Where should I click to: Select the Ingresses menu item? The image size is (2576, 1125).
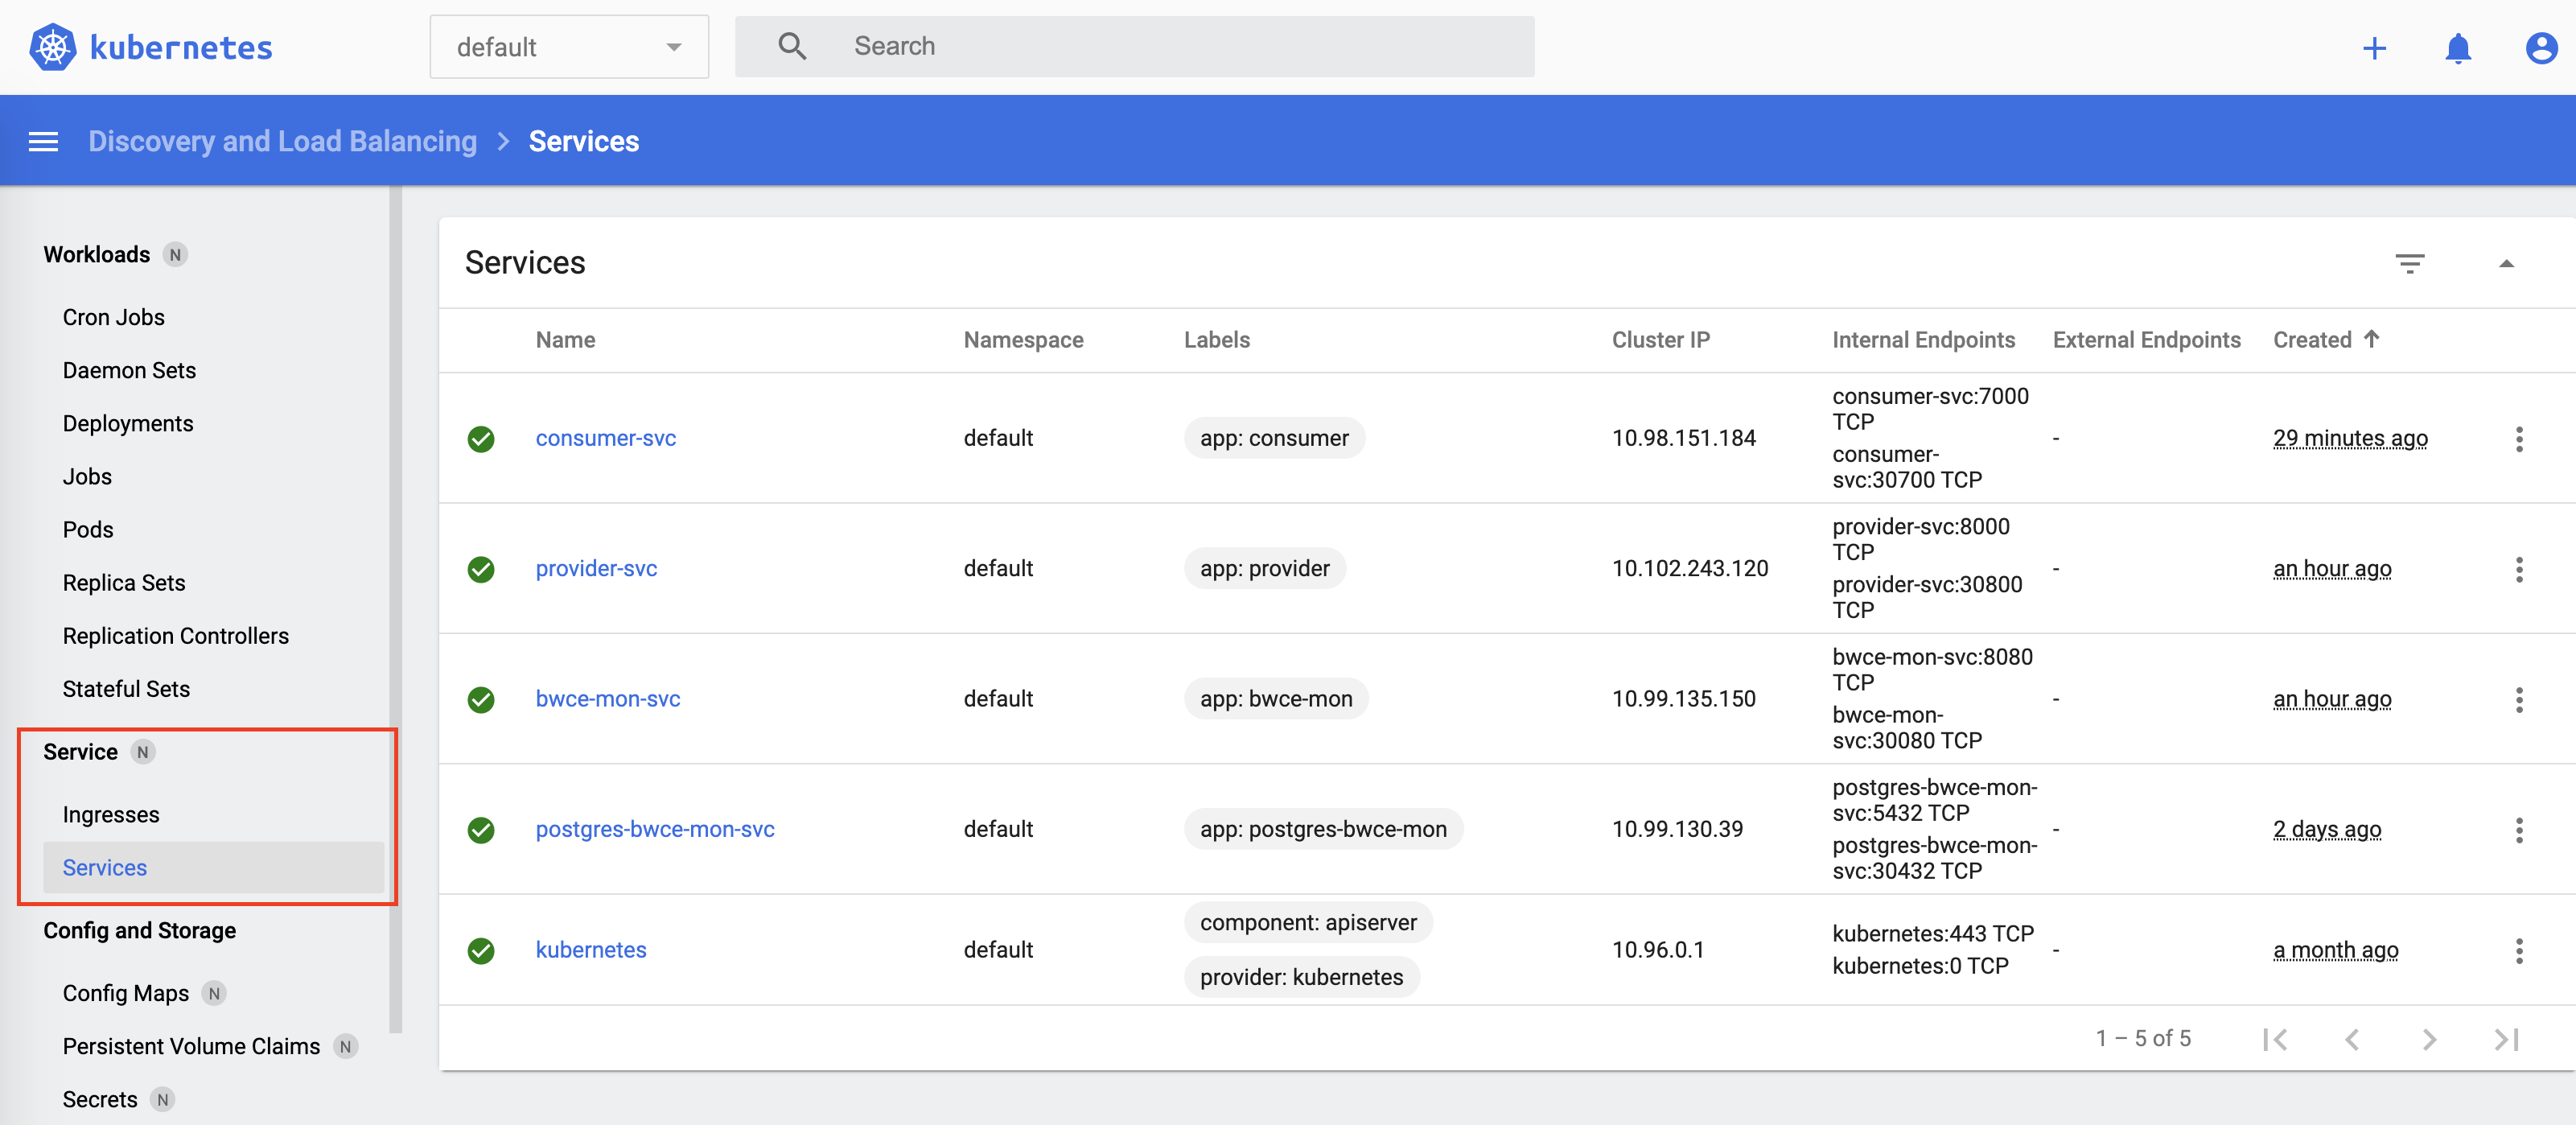pos(110,814)
